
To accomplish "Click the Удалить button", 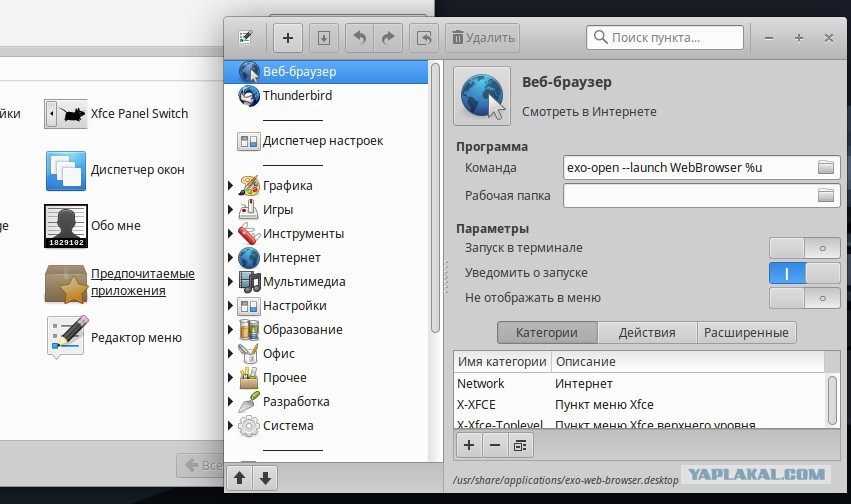I will coord(482,38).
